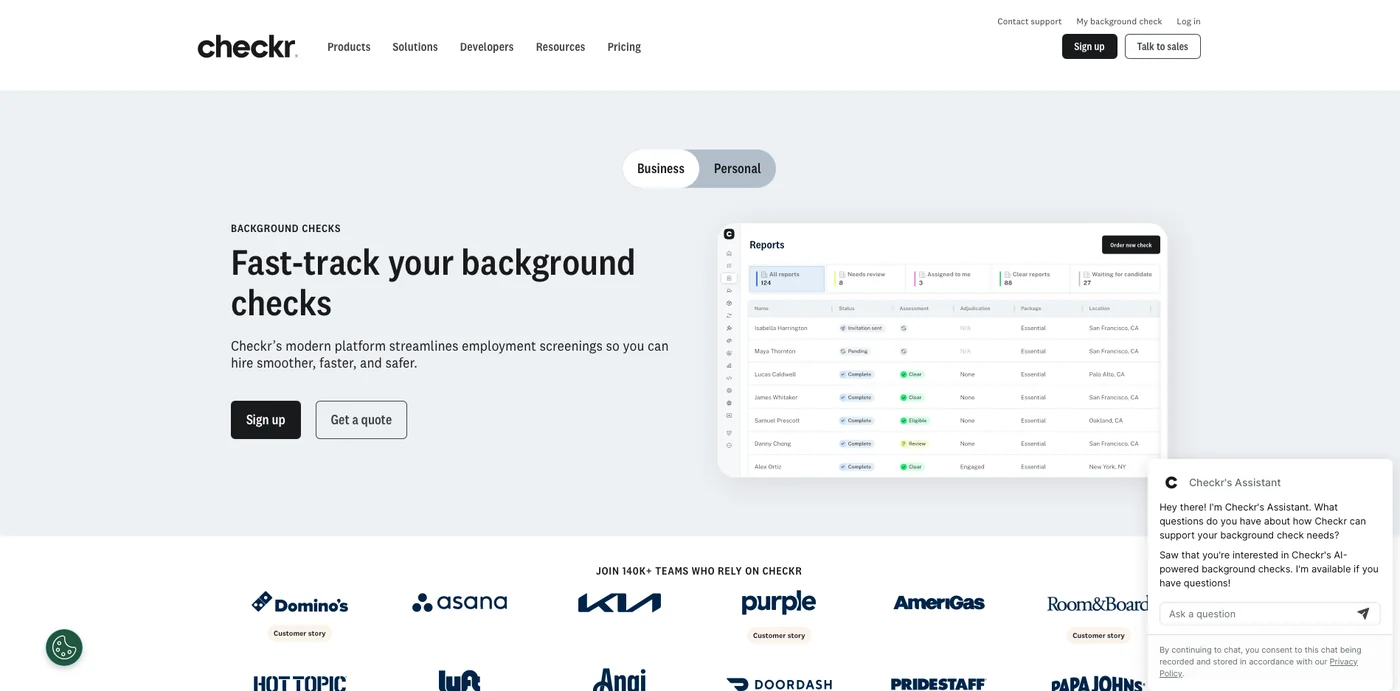The image size is (1400, 691).
Task: Click Samuel Prescott row name
Action: pos(777,421)
